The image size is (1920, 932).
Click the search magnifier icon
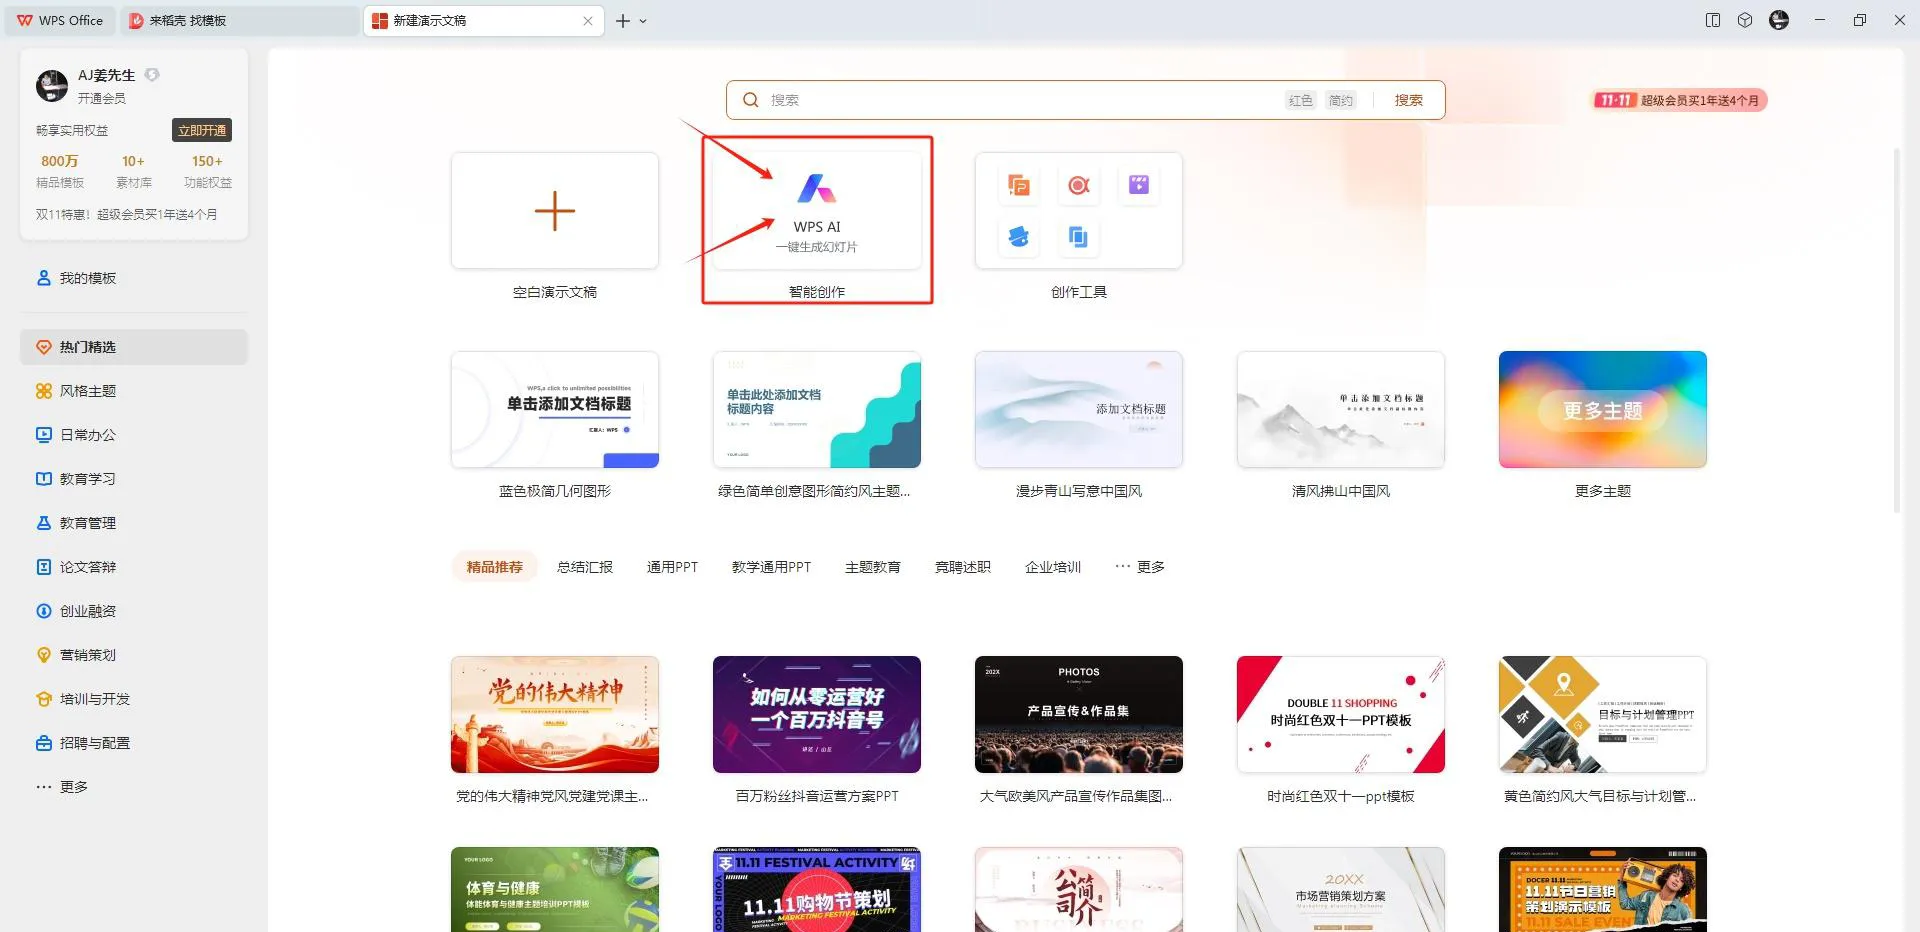(751, 100)
